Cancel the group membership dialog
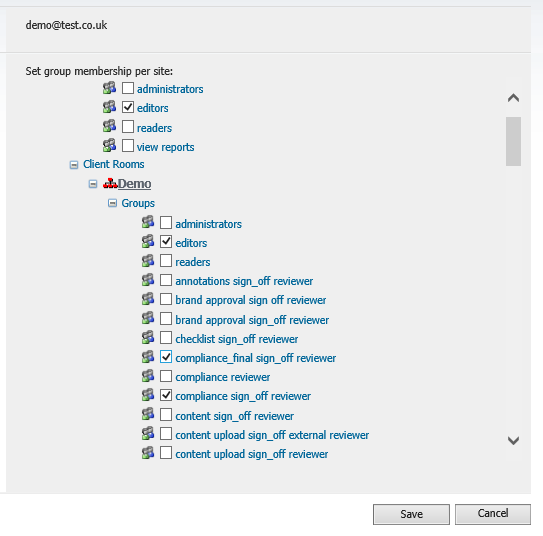 pyautogui.click(x=493, y=514)
